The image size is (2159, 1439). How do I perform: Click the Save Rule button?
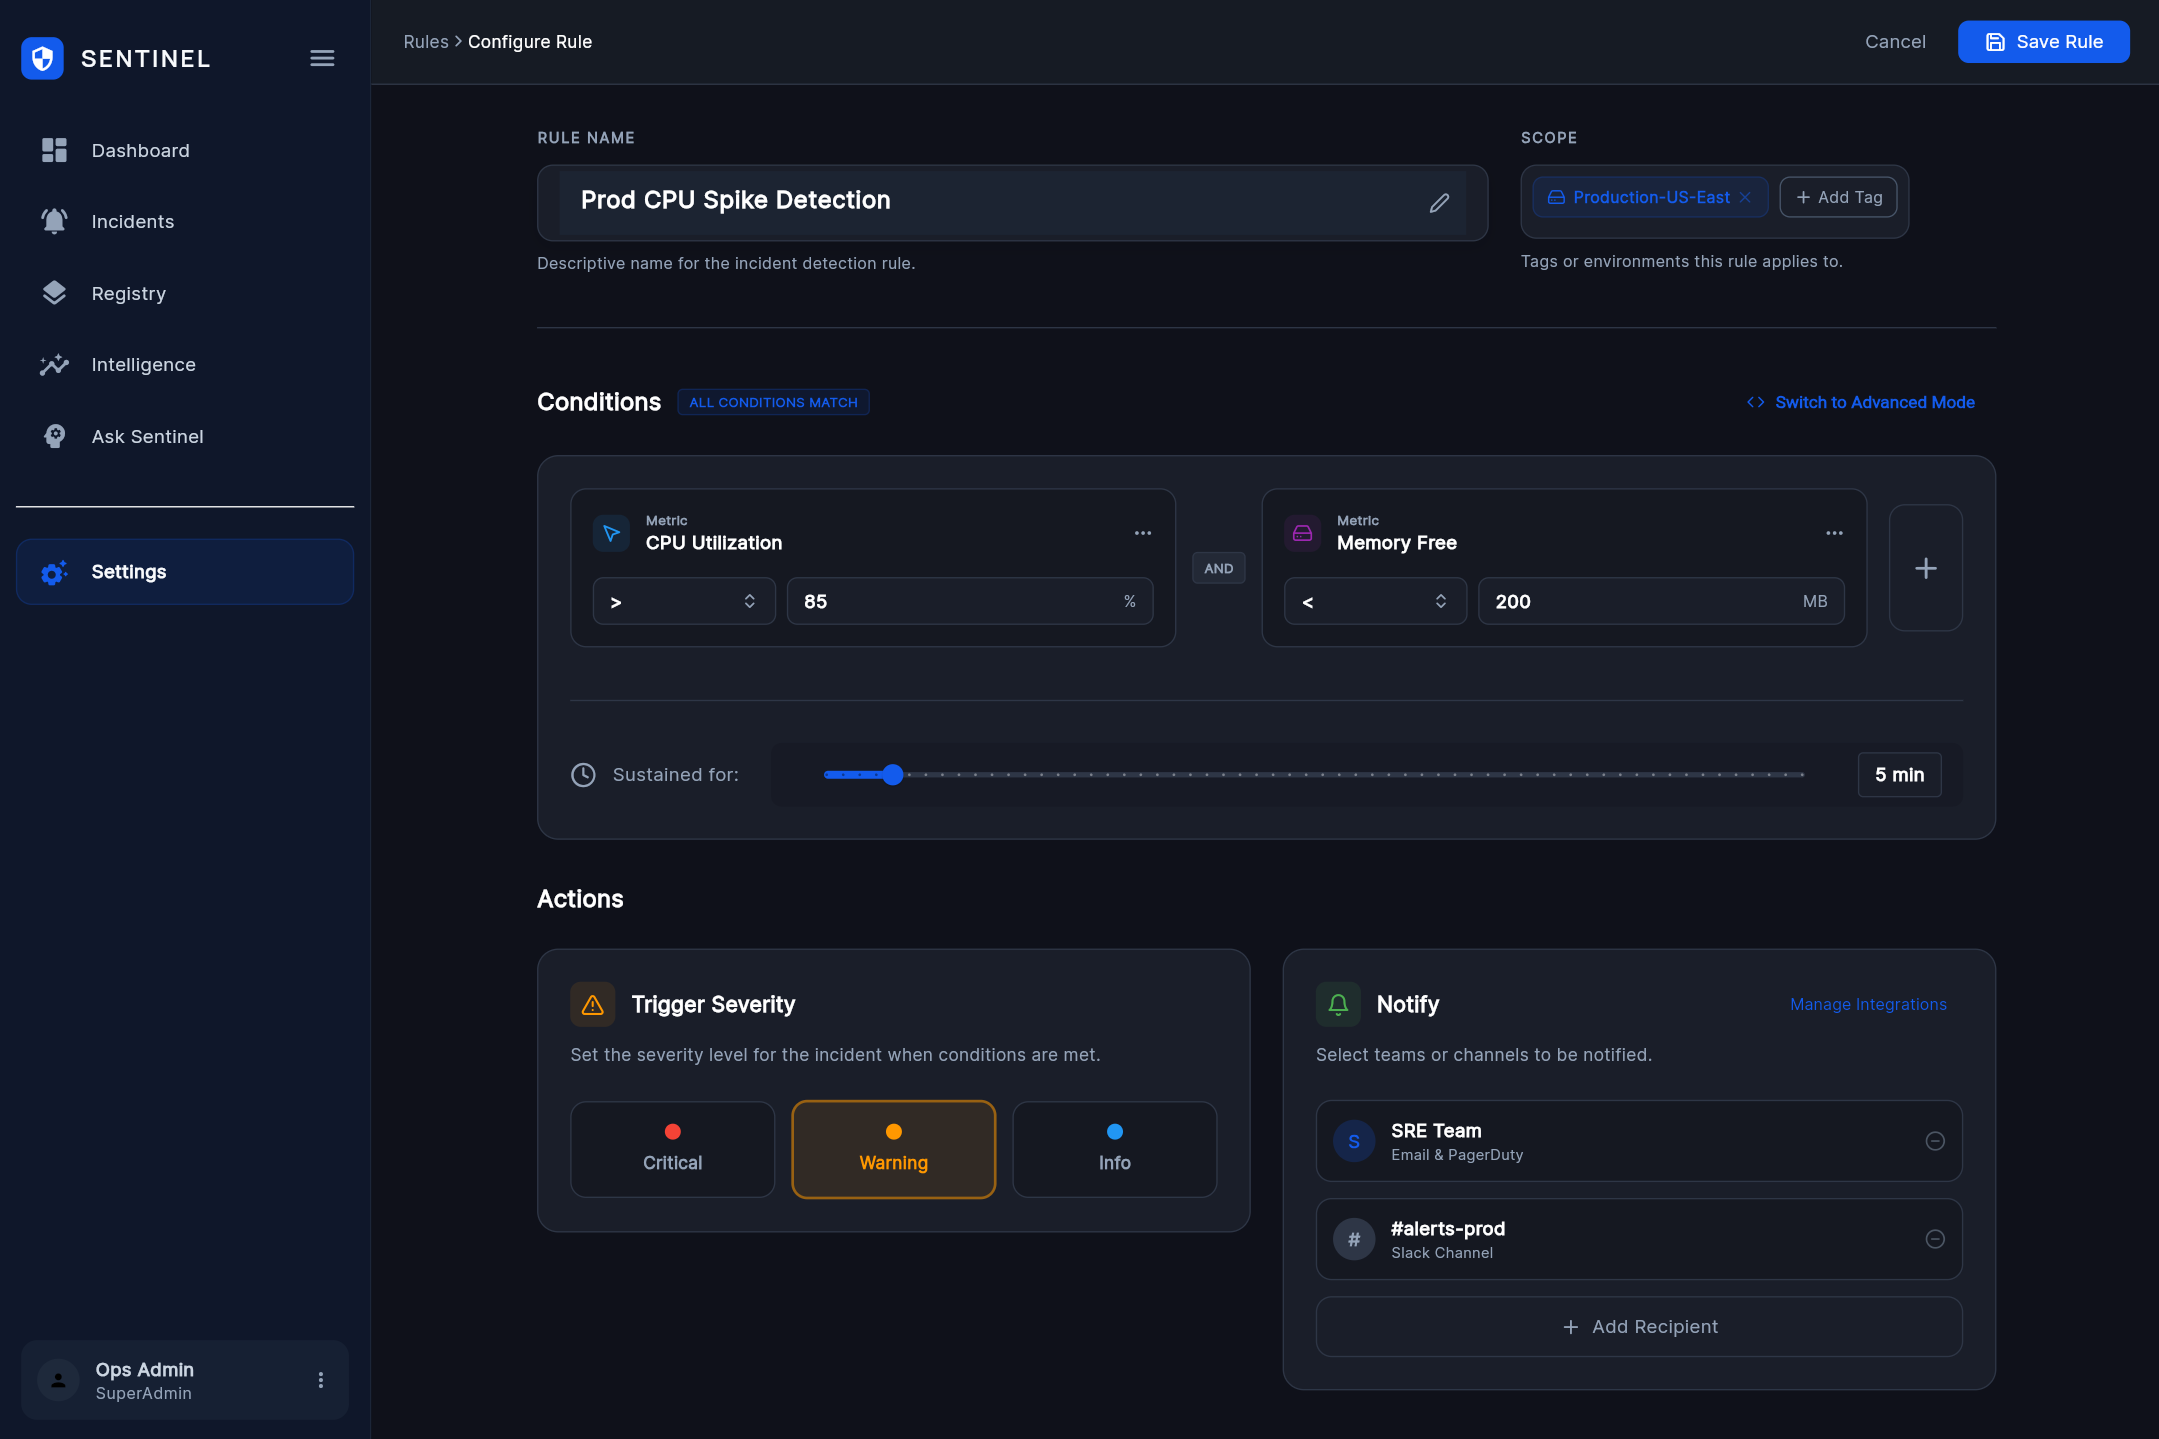coord(2043,42)
